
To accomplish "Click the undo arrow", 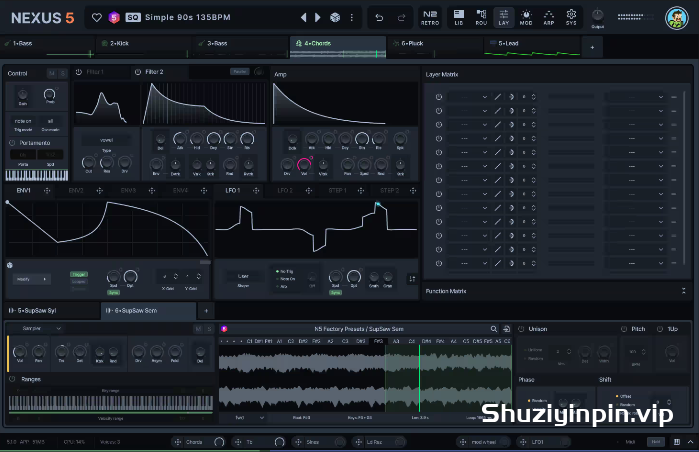I will (379, 17).
